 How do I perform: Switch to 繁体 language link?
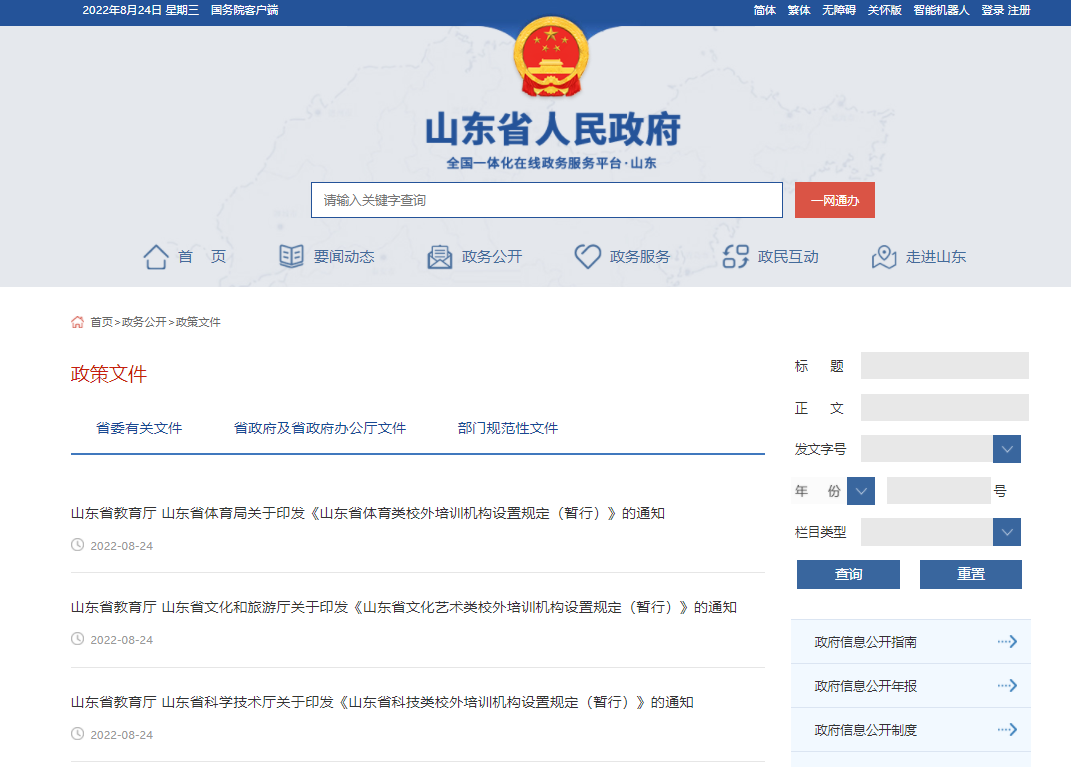point(798,10)
